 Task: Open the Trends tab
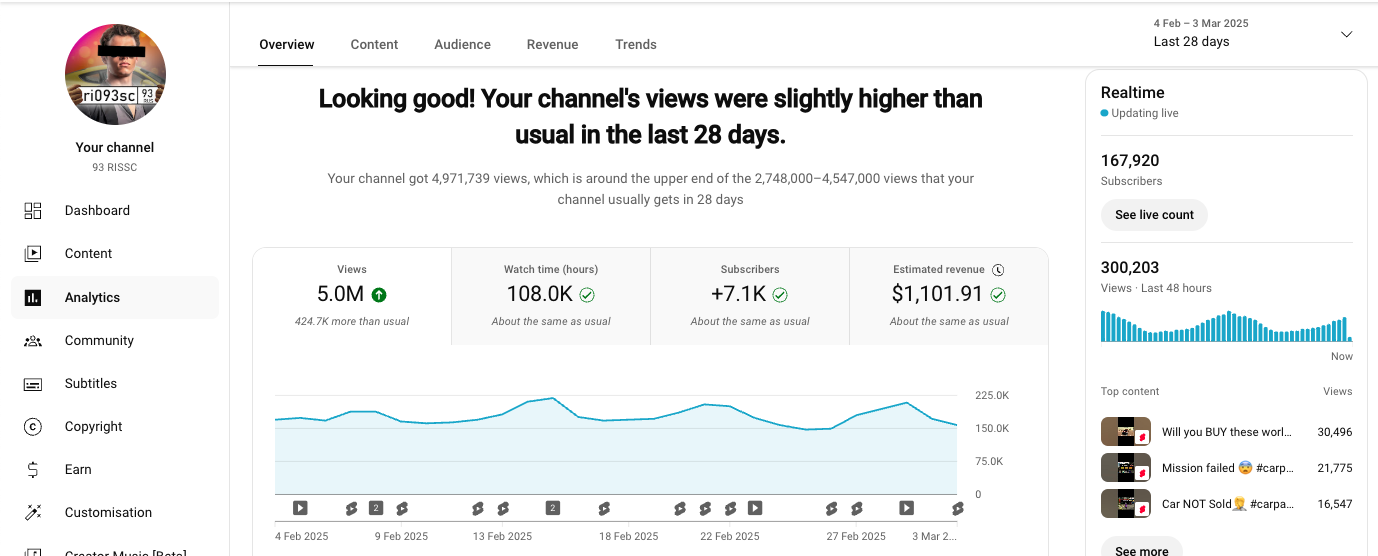coord(636,45)
